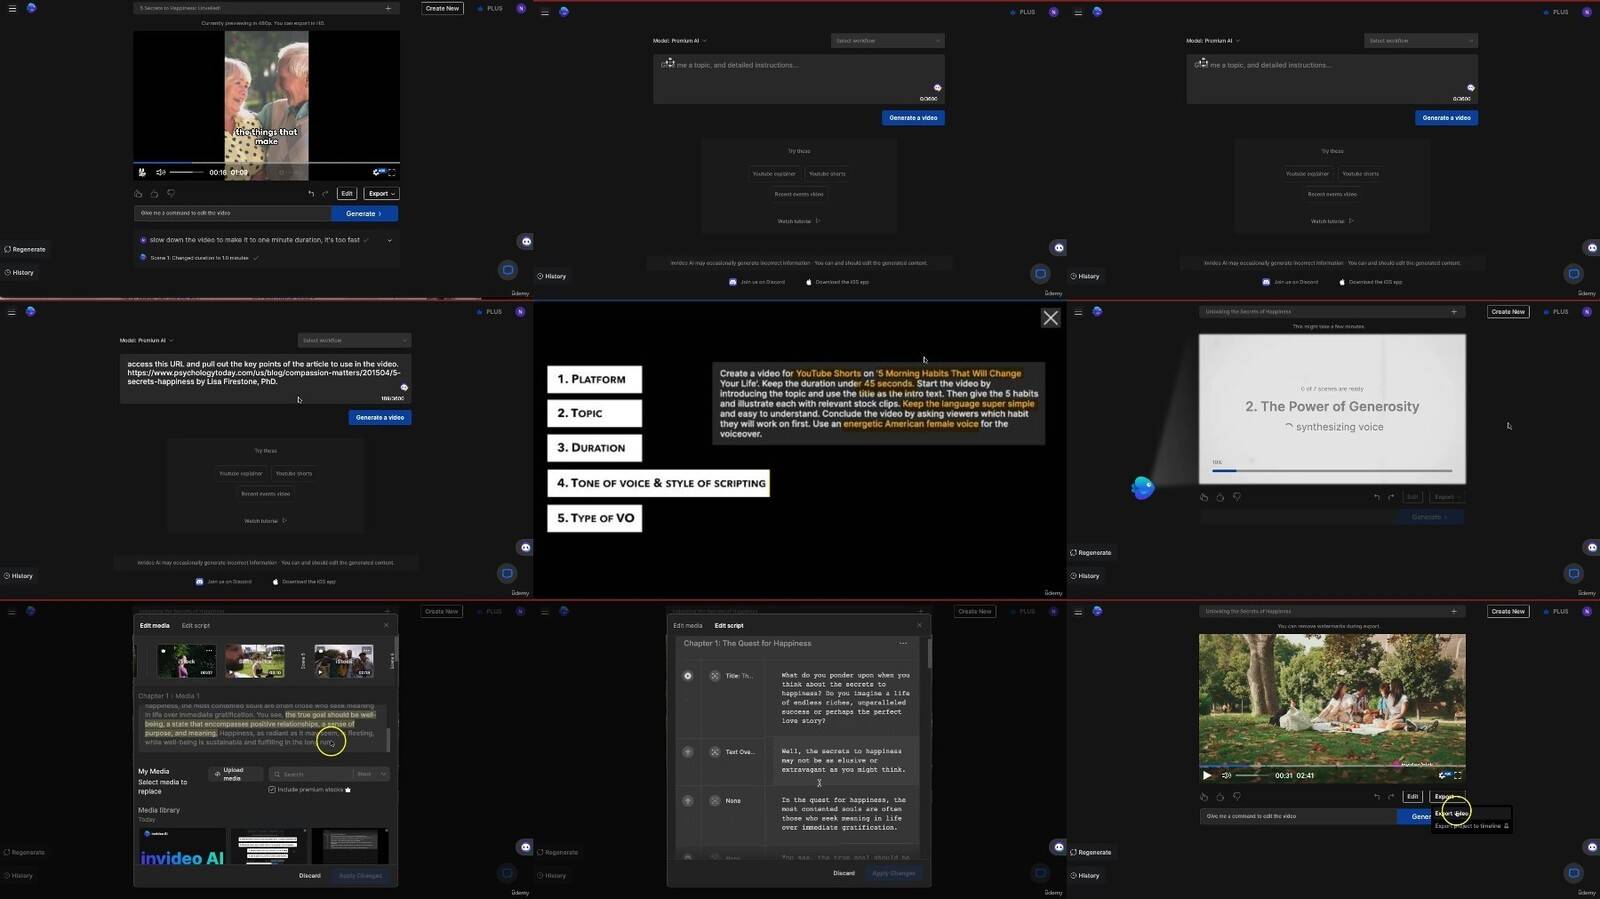The image size is (1600, 899).
Task: Switch to Edit script tab in media editor
Action: click(196, 626)
